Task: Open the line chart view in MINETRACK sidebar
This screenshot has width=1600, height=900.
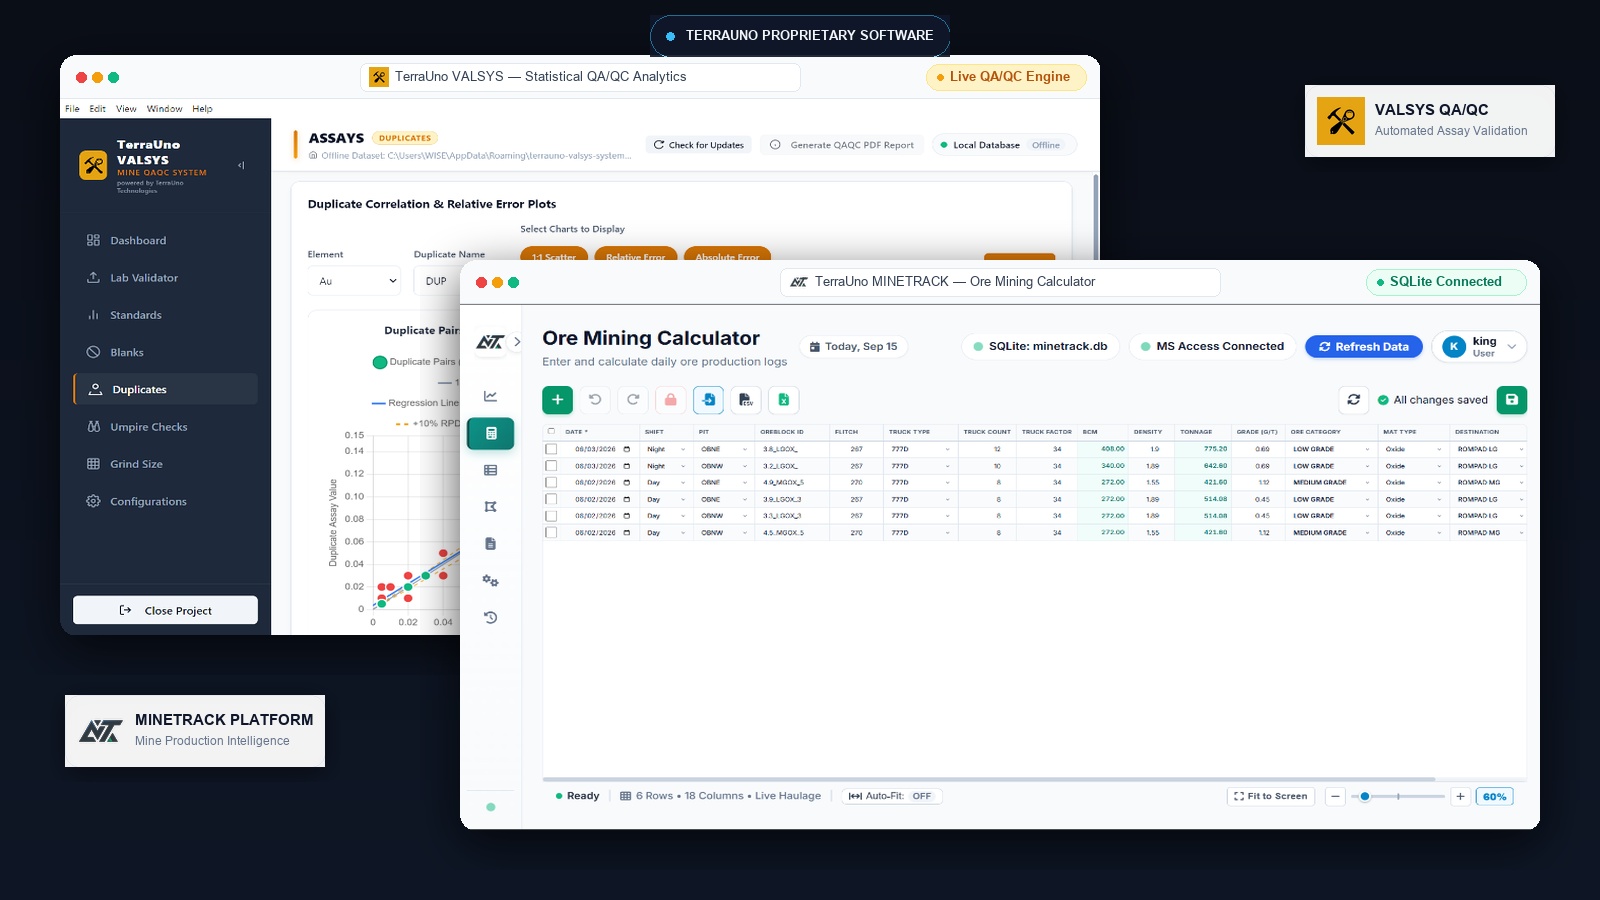Action: 490,396
